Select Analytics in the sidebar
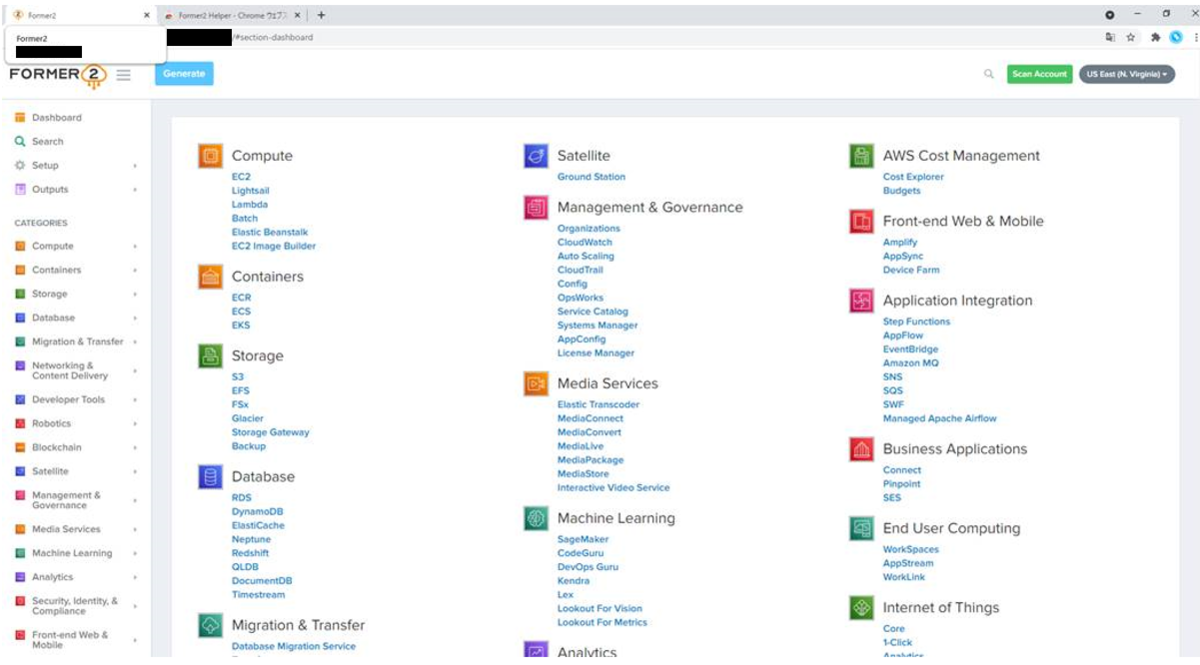Screen dimensions: 1200x665 pyautogui.click(x=52, y=577)
